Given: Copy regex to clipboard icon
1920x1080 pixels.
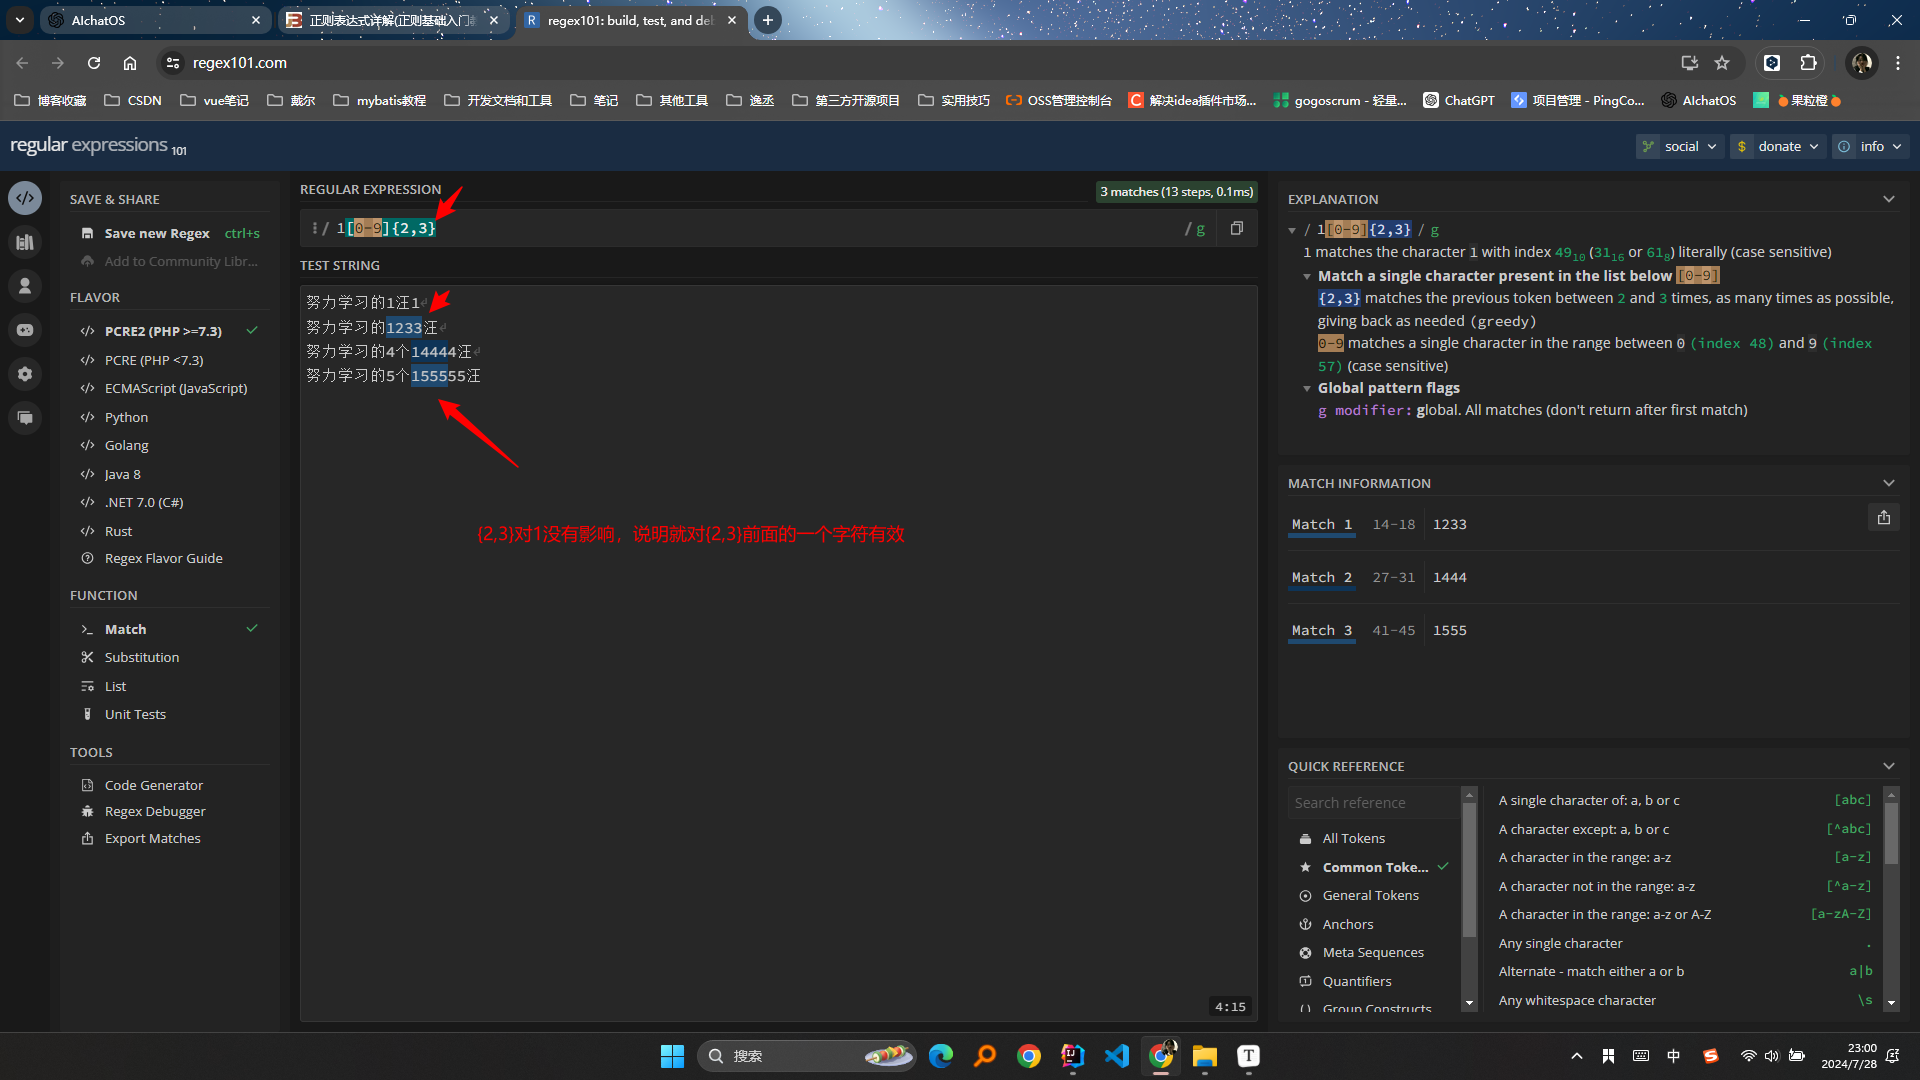Looking at the screenshot, I should 1237,228.
